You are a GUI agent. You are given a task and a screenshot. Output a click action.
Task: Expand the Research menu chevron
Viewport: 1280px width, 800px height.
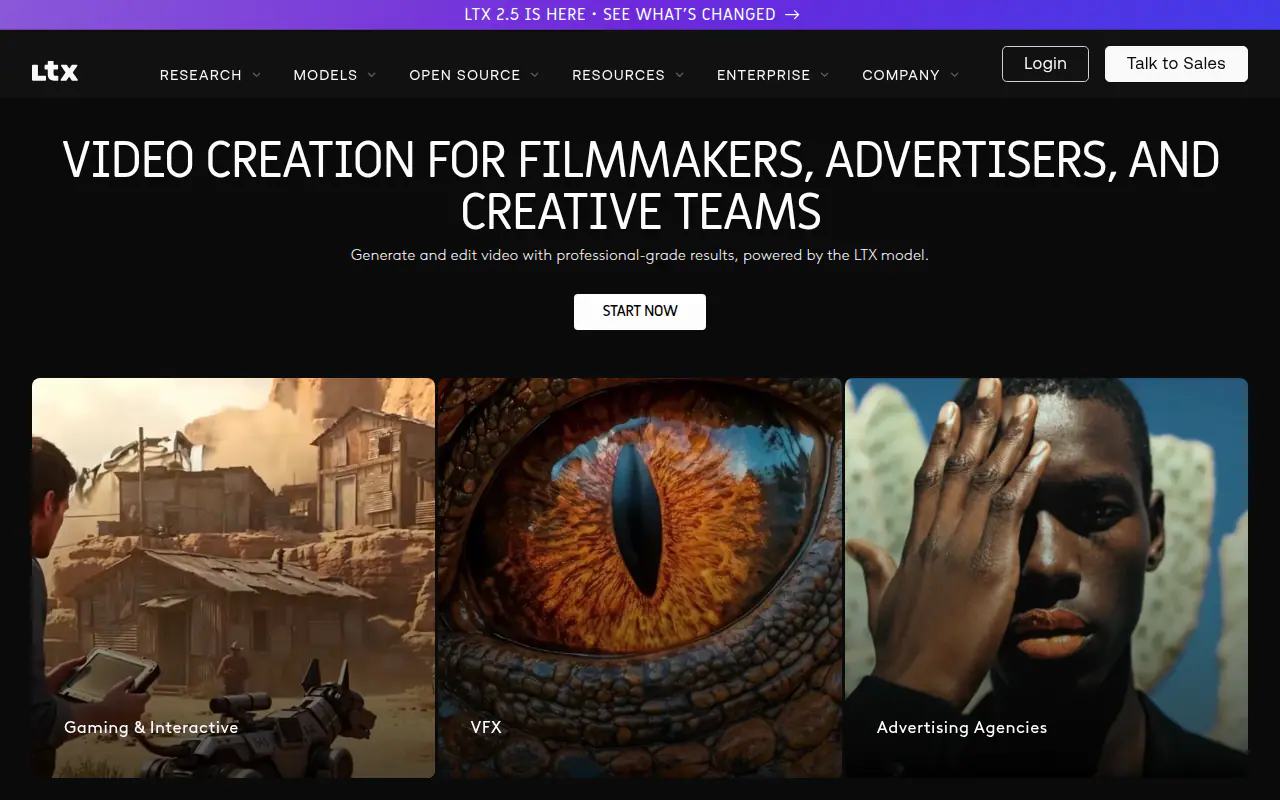coord(257,75)
